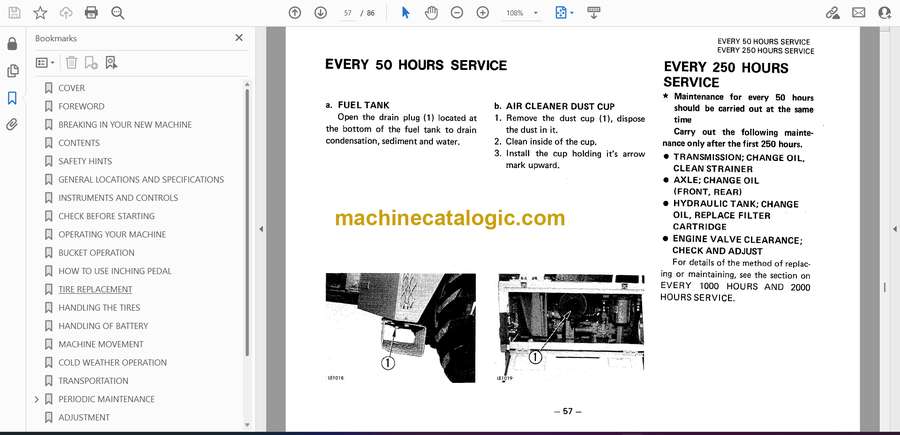Screen dimensions: 900x435
Task: Activate the Hand pan tool
Action: point(431,13)
